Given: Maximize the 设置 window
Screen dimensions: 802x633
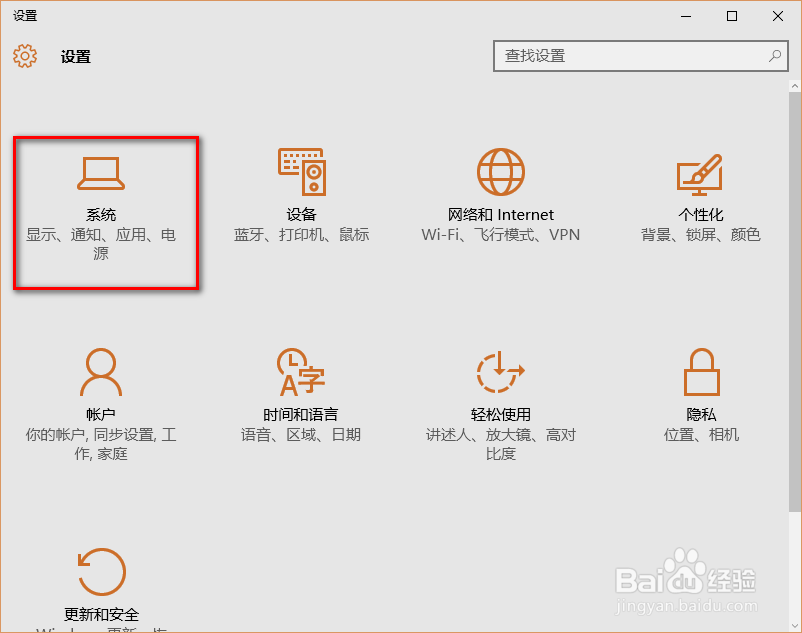Looking at the screenshot, I should (x=732, y=16).
